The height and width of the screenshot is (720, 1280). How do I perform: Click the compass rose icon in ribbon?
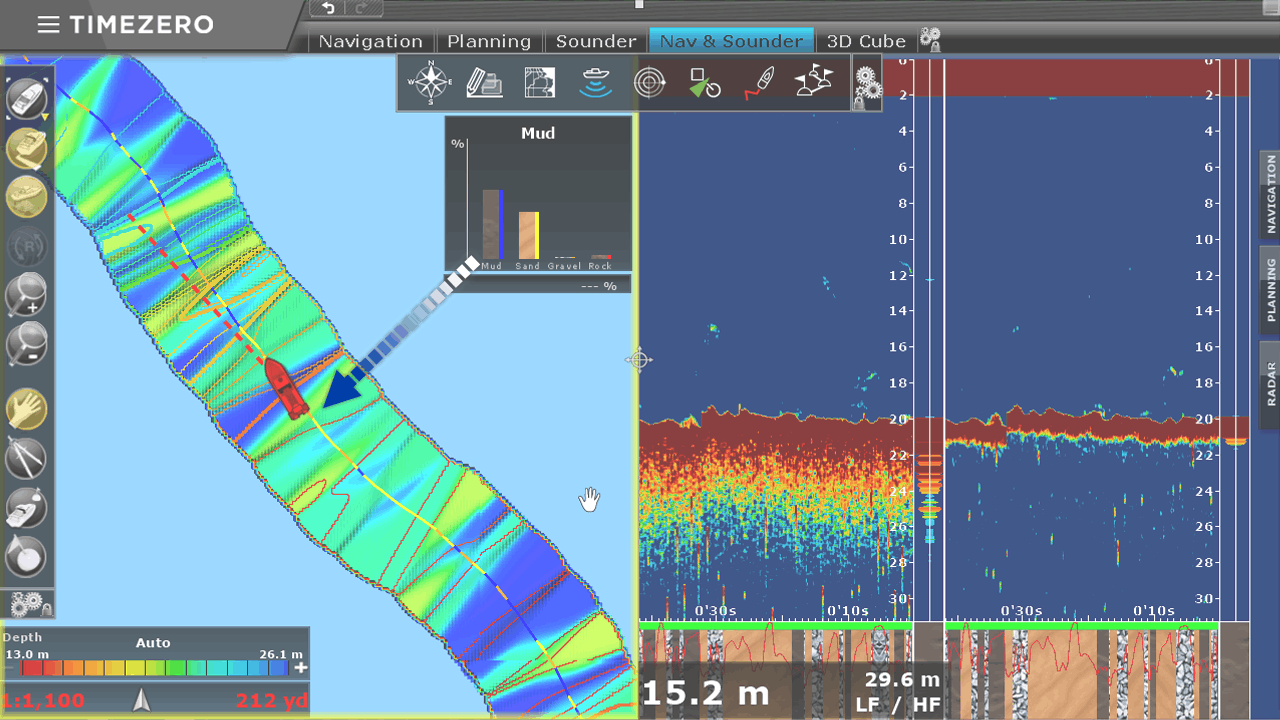click(x=432, y=83)
